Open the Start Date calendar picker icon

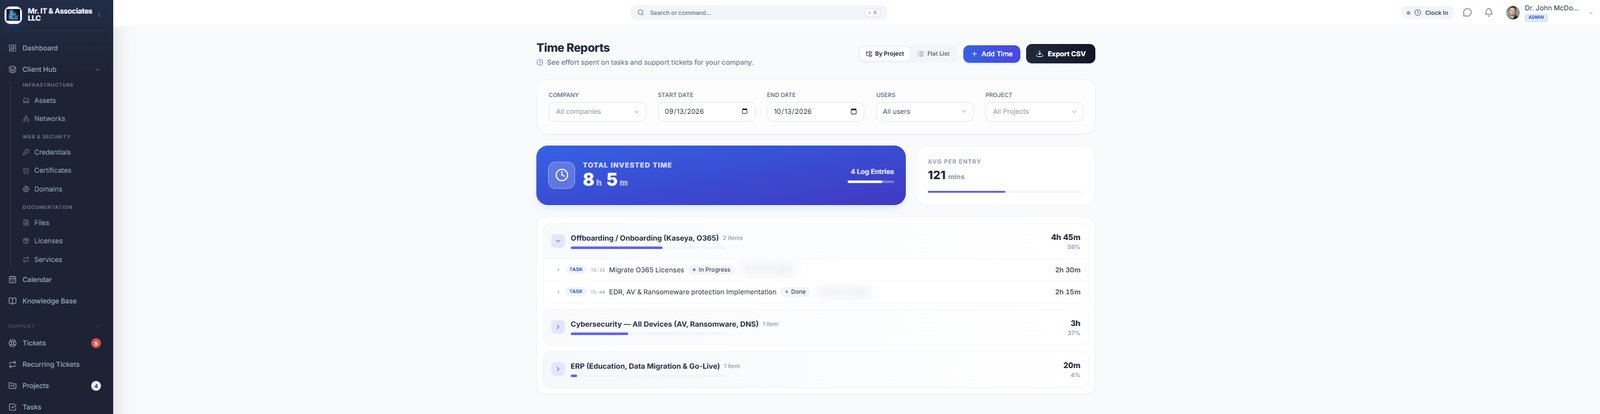point(745,112)
